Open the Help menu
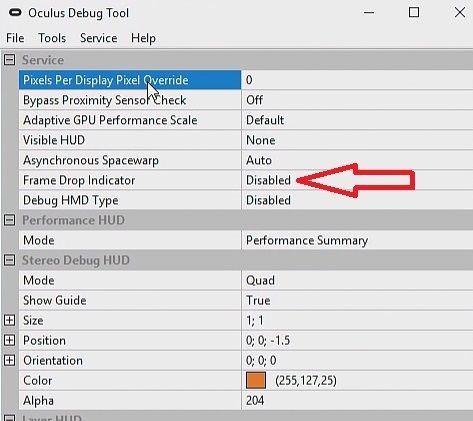Viewport: 473px width, 421px height. tap(143, 38)
